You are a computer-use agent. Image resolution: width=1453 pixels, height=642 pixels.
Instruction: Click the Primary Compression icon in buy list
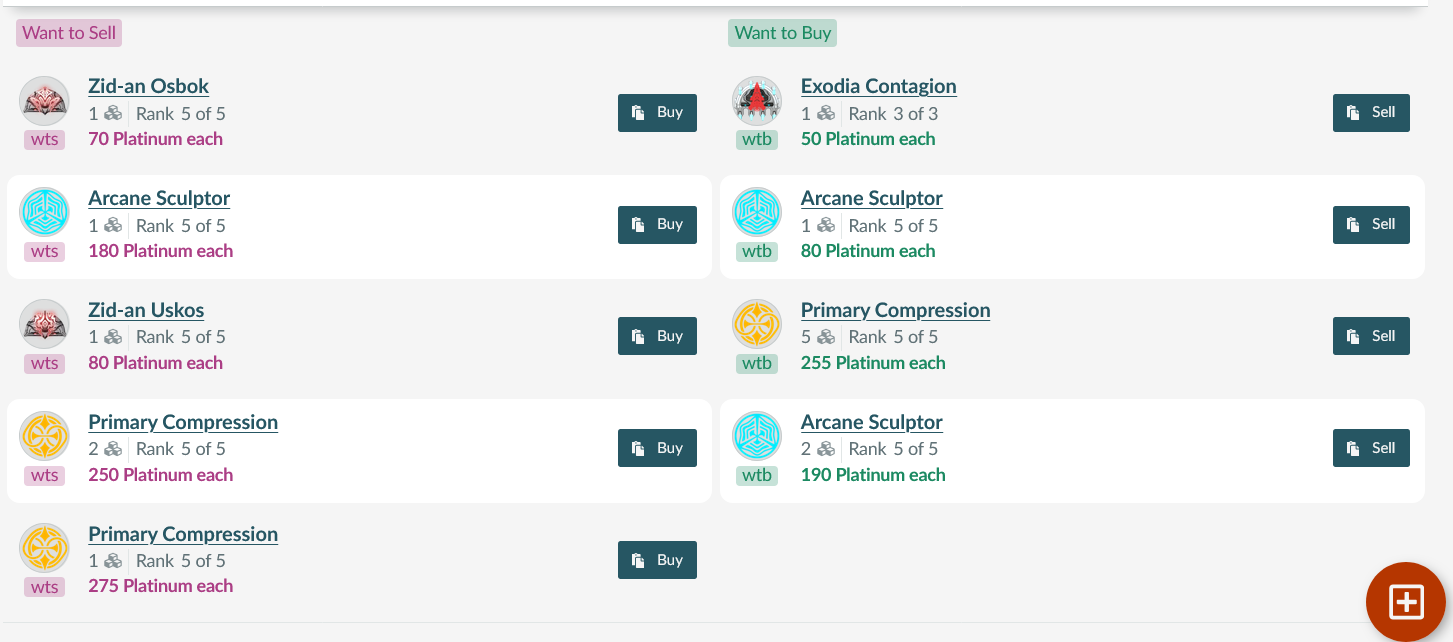[757, 325]
